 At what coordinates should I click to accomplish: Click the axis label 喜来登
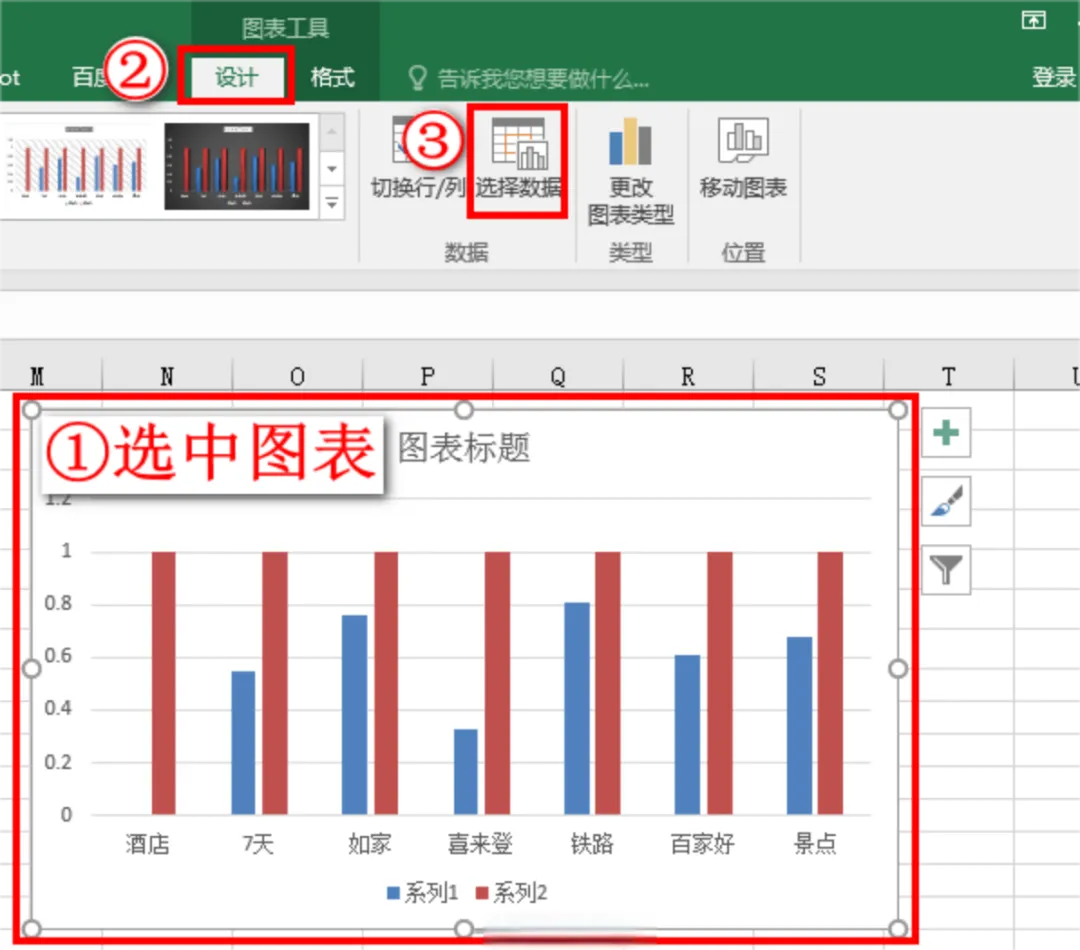[480, 843]
